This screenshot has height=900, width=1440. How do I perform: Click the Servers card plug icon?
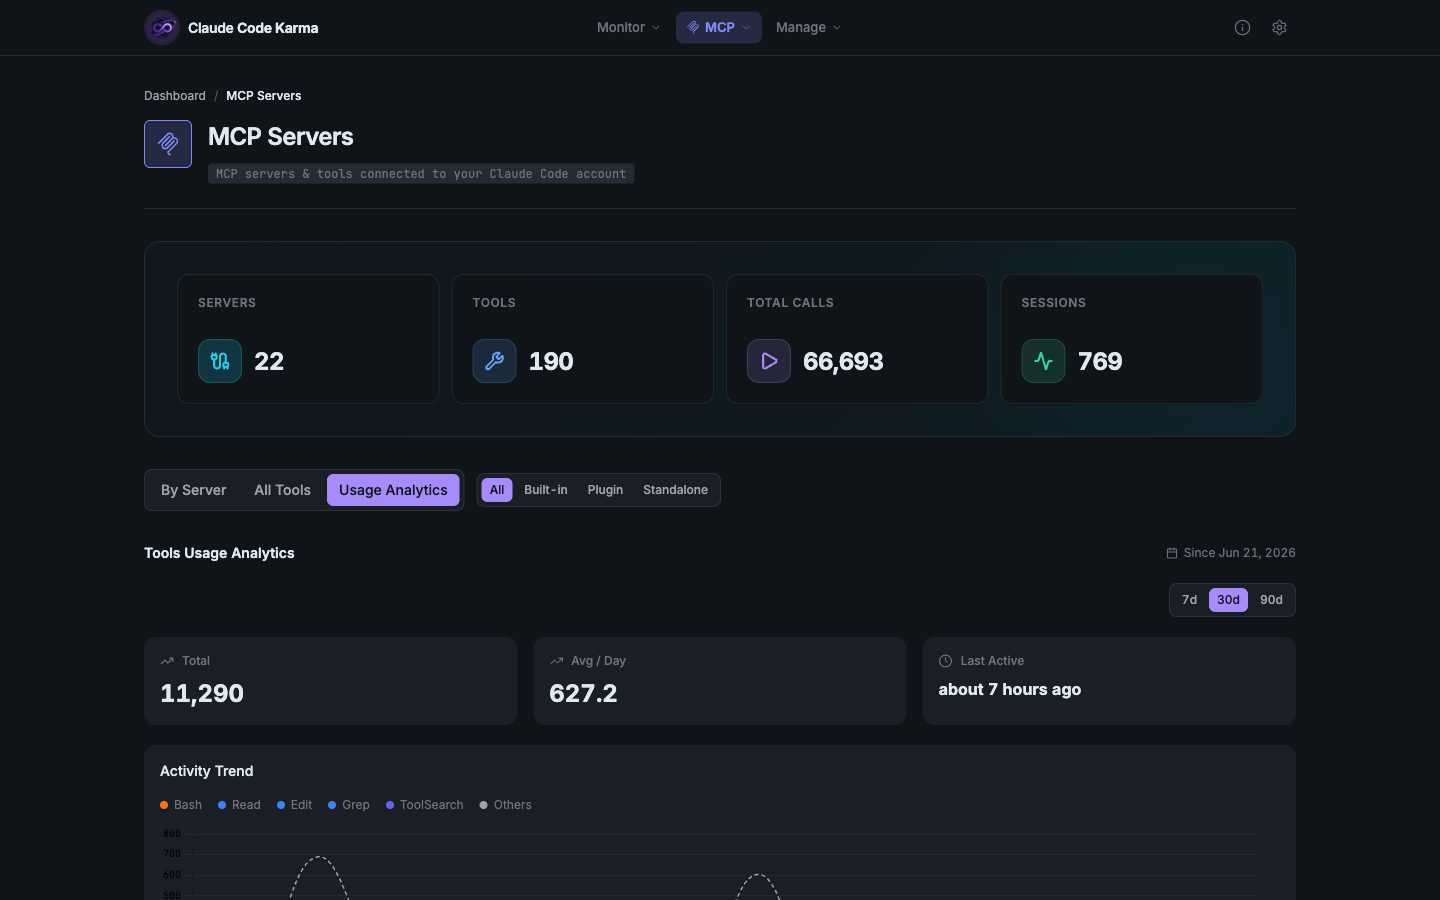(220, 361)
